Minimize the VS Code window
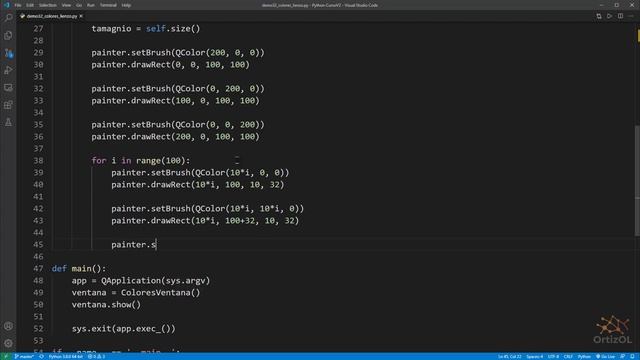 601,5
